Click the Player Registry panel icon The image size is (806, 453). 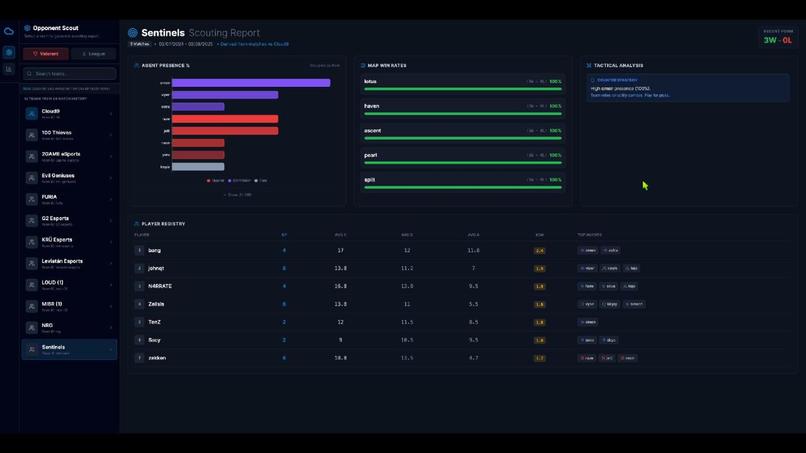coord(137,224)
